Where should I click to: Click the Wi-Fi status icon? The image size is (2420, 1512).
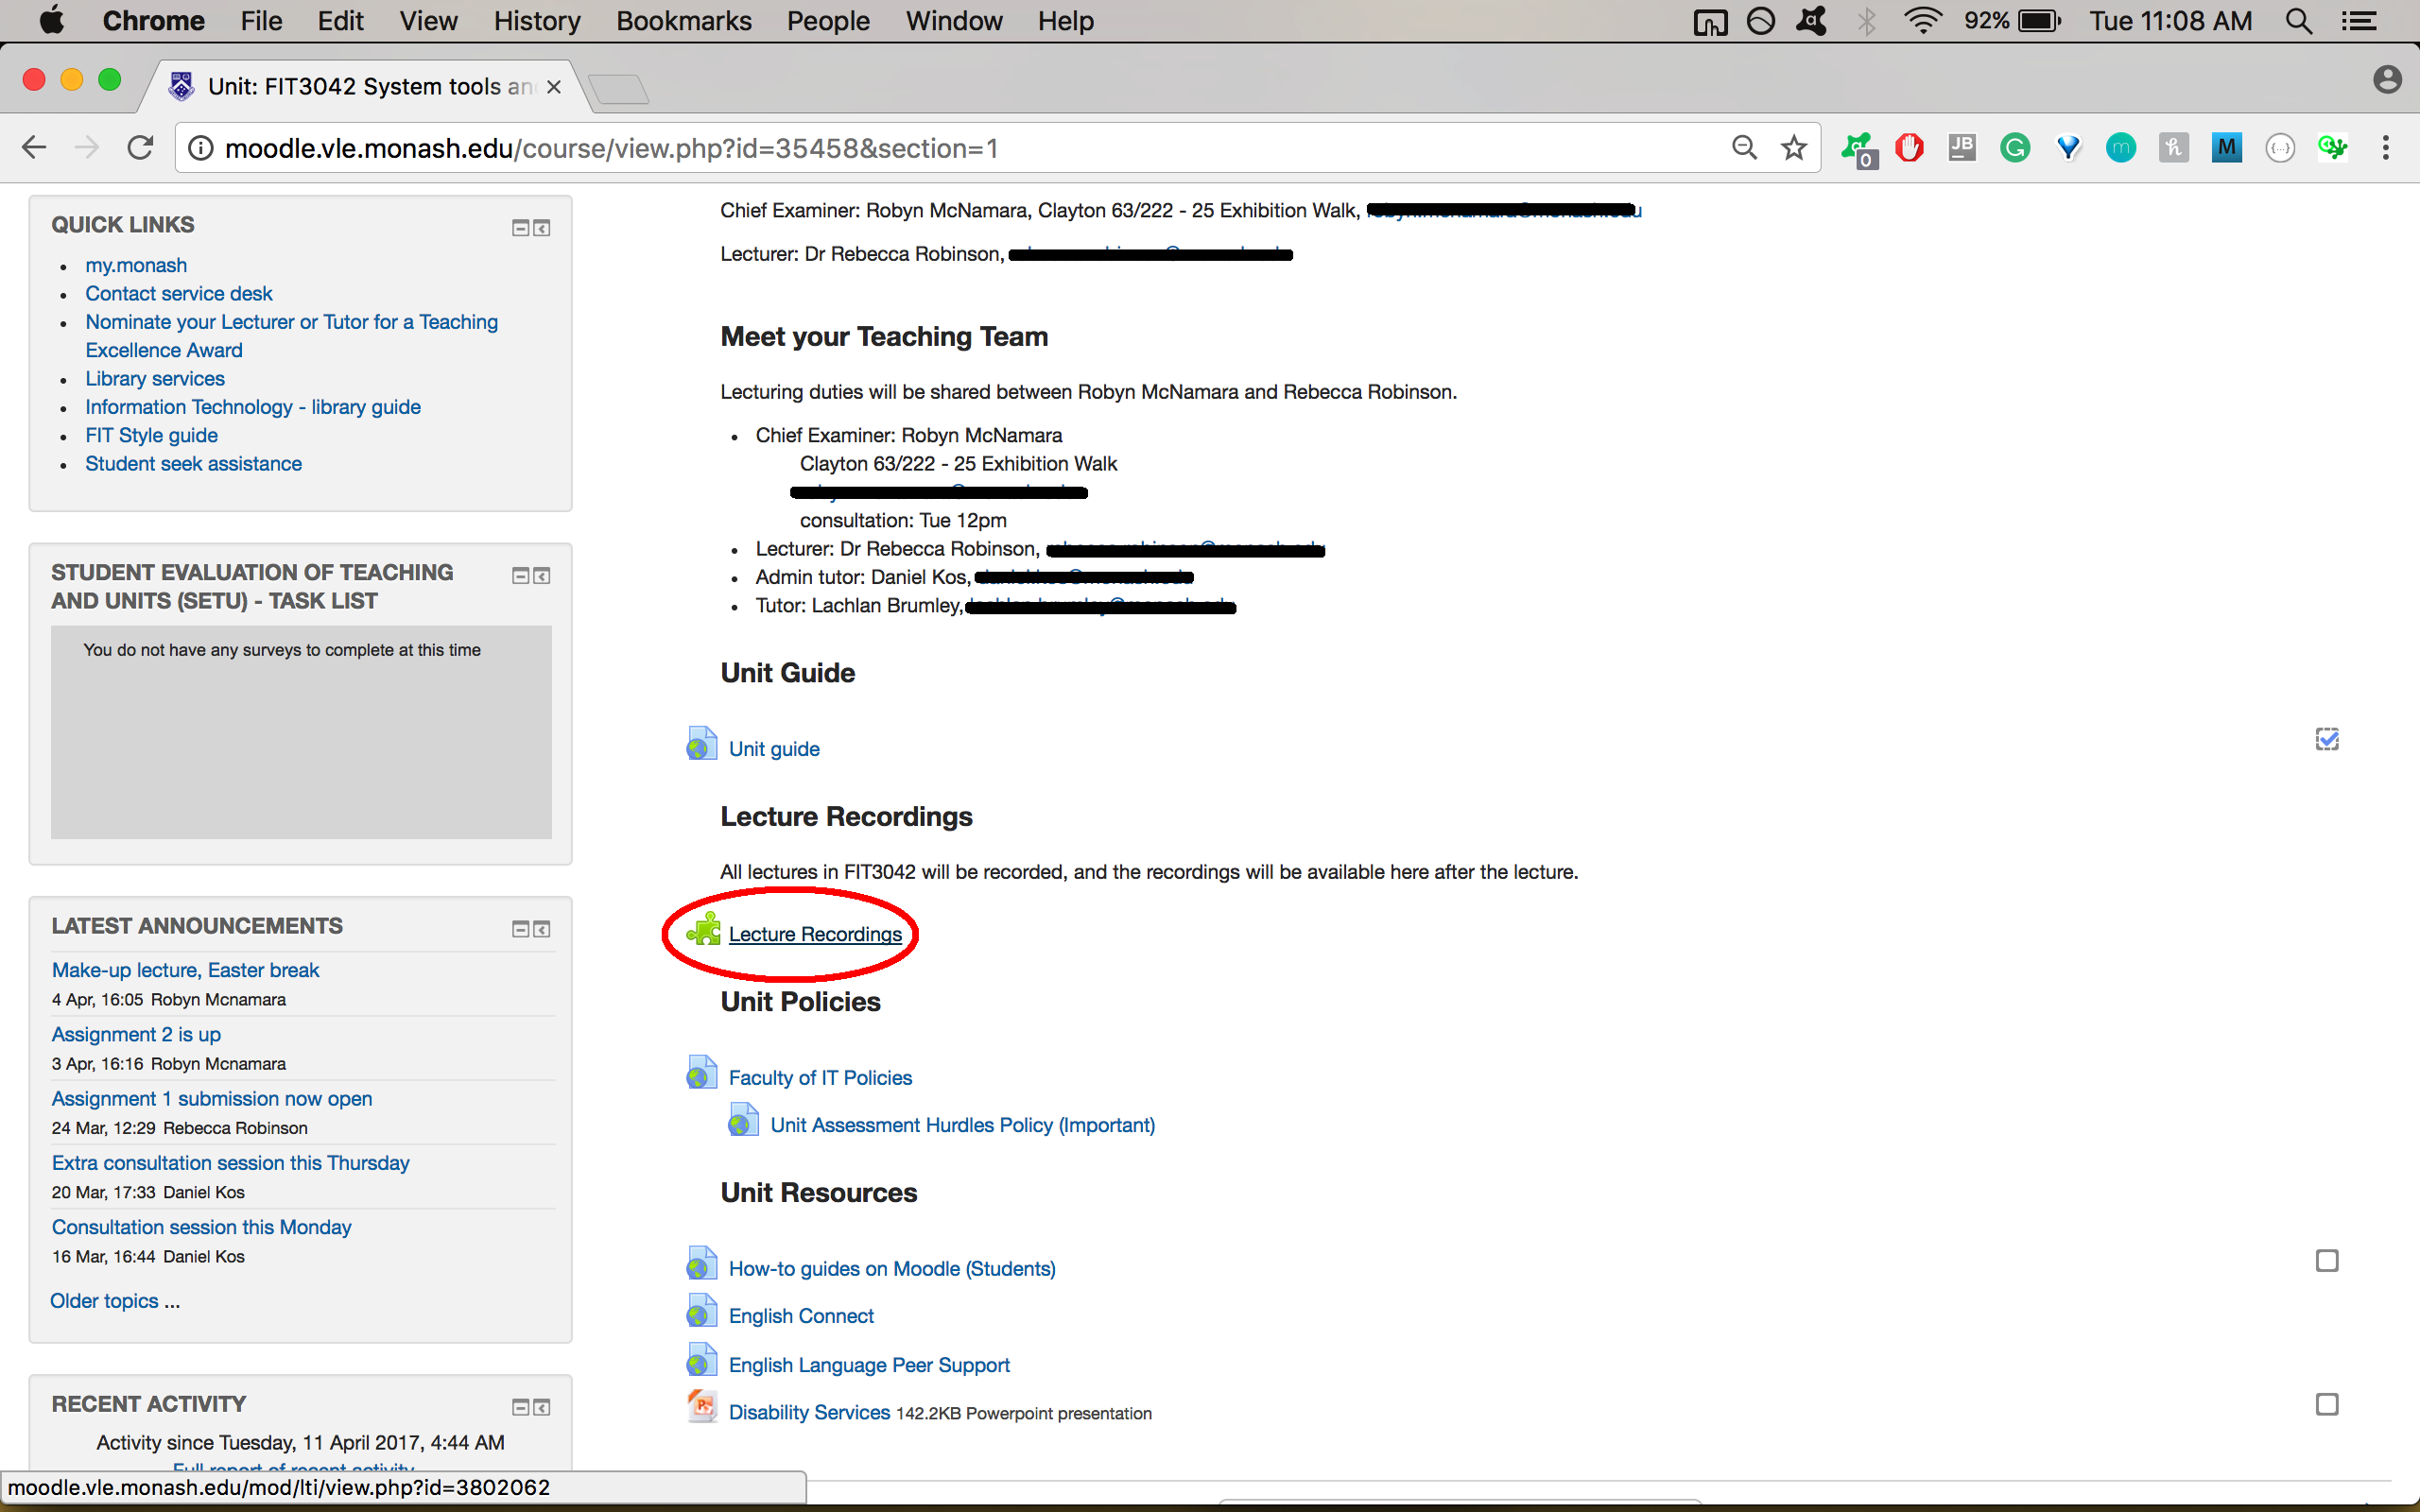pos(1923,21)
